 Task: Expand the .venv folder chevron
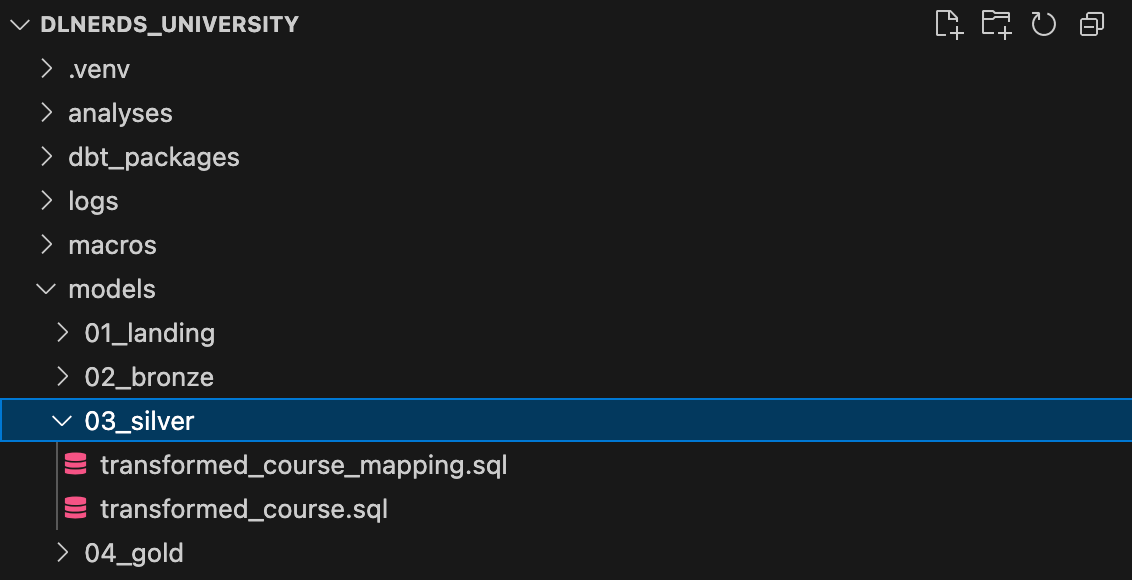coord(47,69)
